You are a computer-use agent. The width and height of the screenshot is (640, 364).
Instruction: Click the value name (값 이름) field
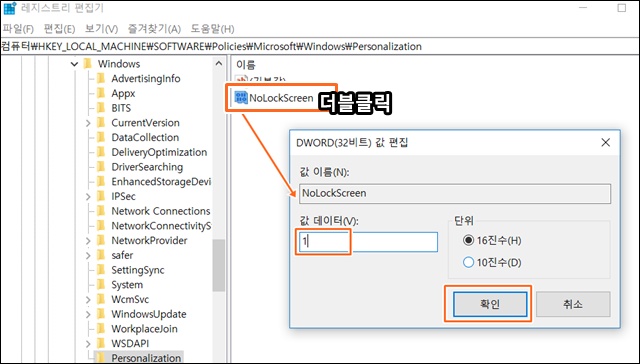click(455, 193)
